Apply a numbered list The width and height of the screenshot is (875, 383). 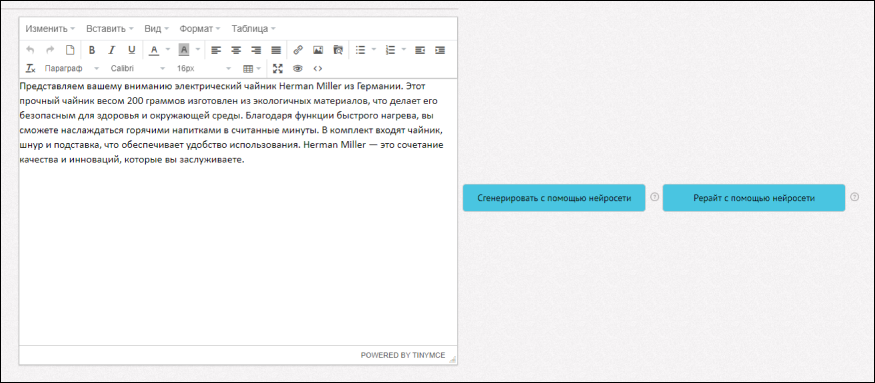click(390, 50)
